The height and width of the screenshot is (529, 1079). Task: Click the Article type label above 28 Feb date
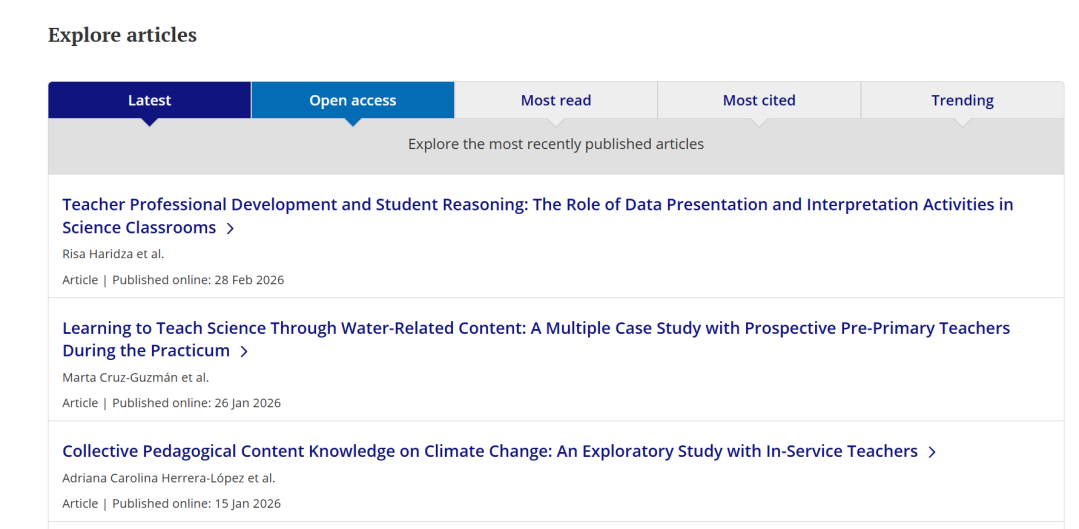(x=80, y=280)
